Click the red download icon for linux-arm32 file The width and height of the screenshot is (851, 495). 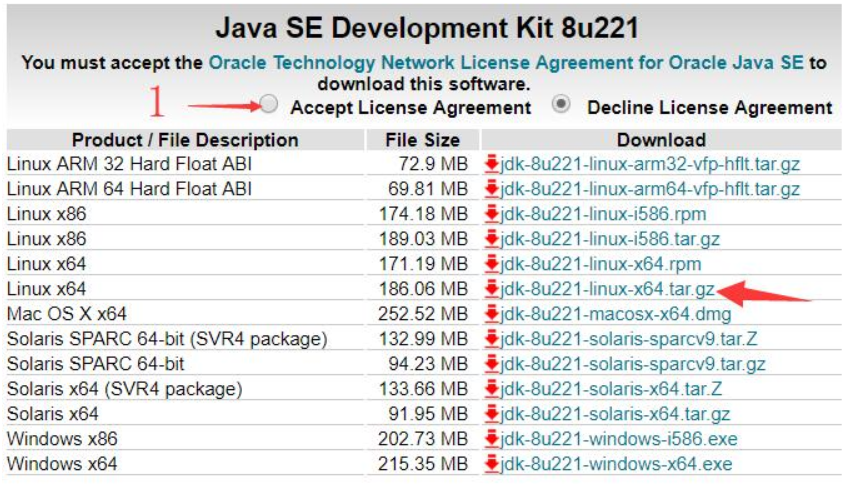click(x=492, y=163)
